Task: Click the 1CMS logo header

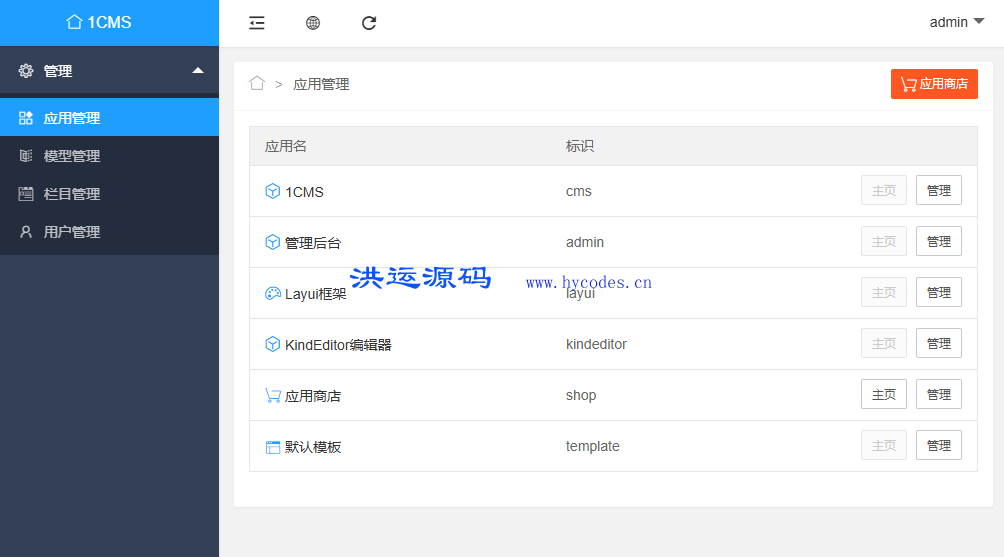Action: pos(99,22)
